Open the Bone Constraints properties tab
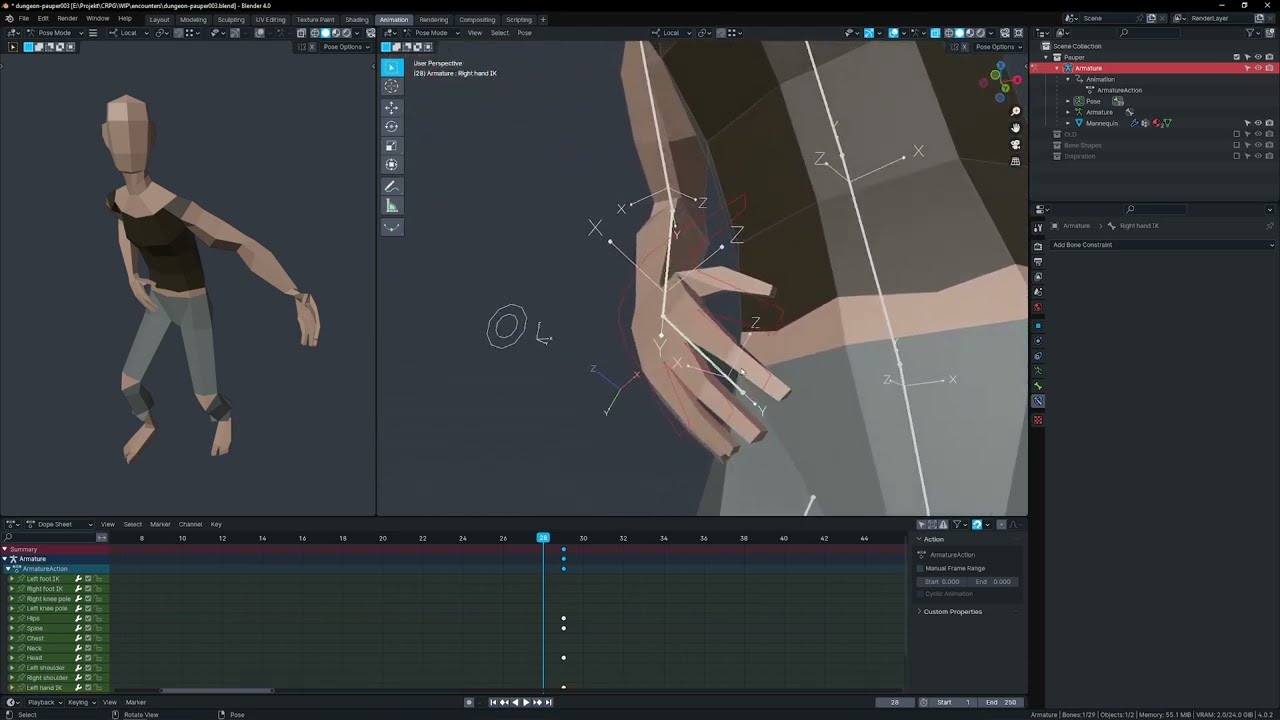 point(1038,401)
